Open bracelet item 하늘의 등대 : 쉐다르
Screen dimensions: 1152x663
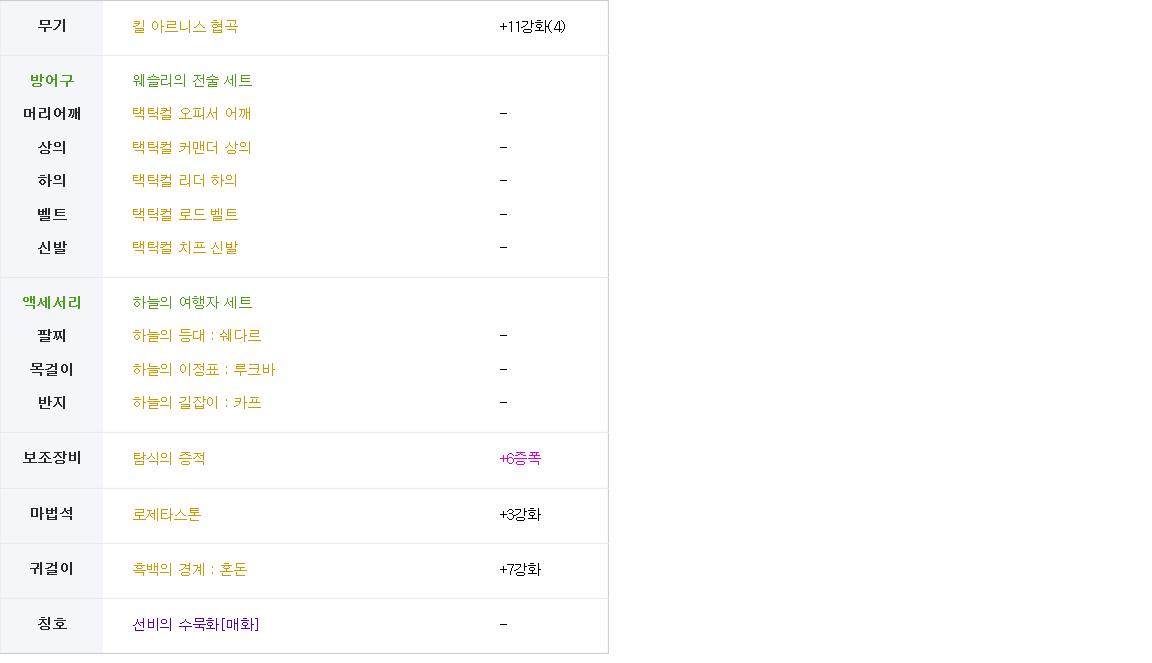[196, 336]
